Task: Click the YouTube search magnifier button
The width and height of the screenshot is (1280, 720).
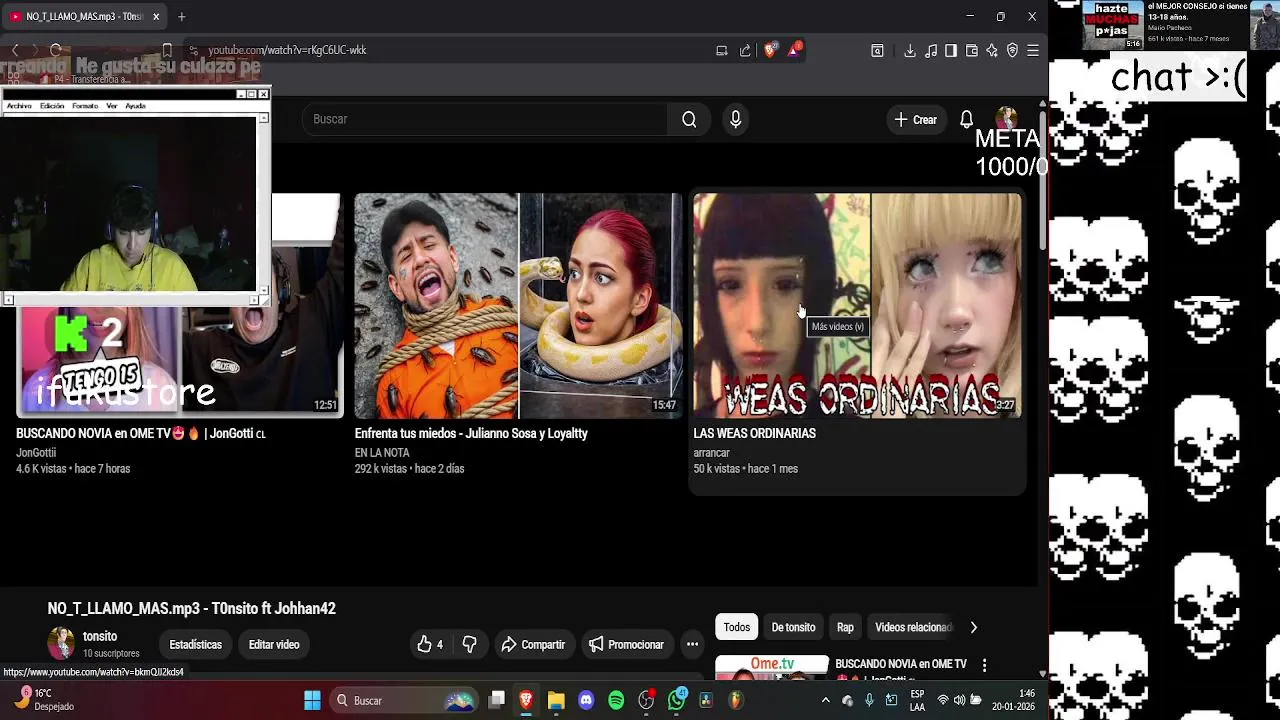Action: pyautogui.click(x=689, y=119)
